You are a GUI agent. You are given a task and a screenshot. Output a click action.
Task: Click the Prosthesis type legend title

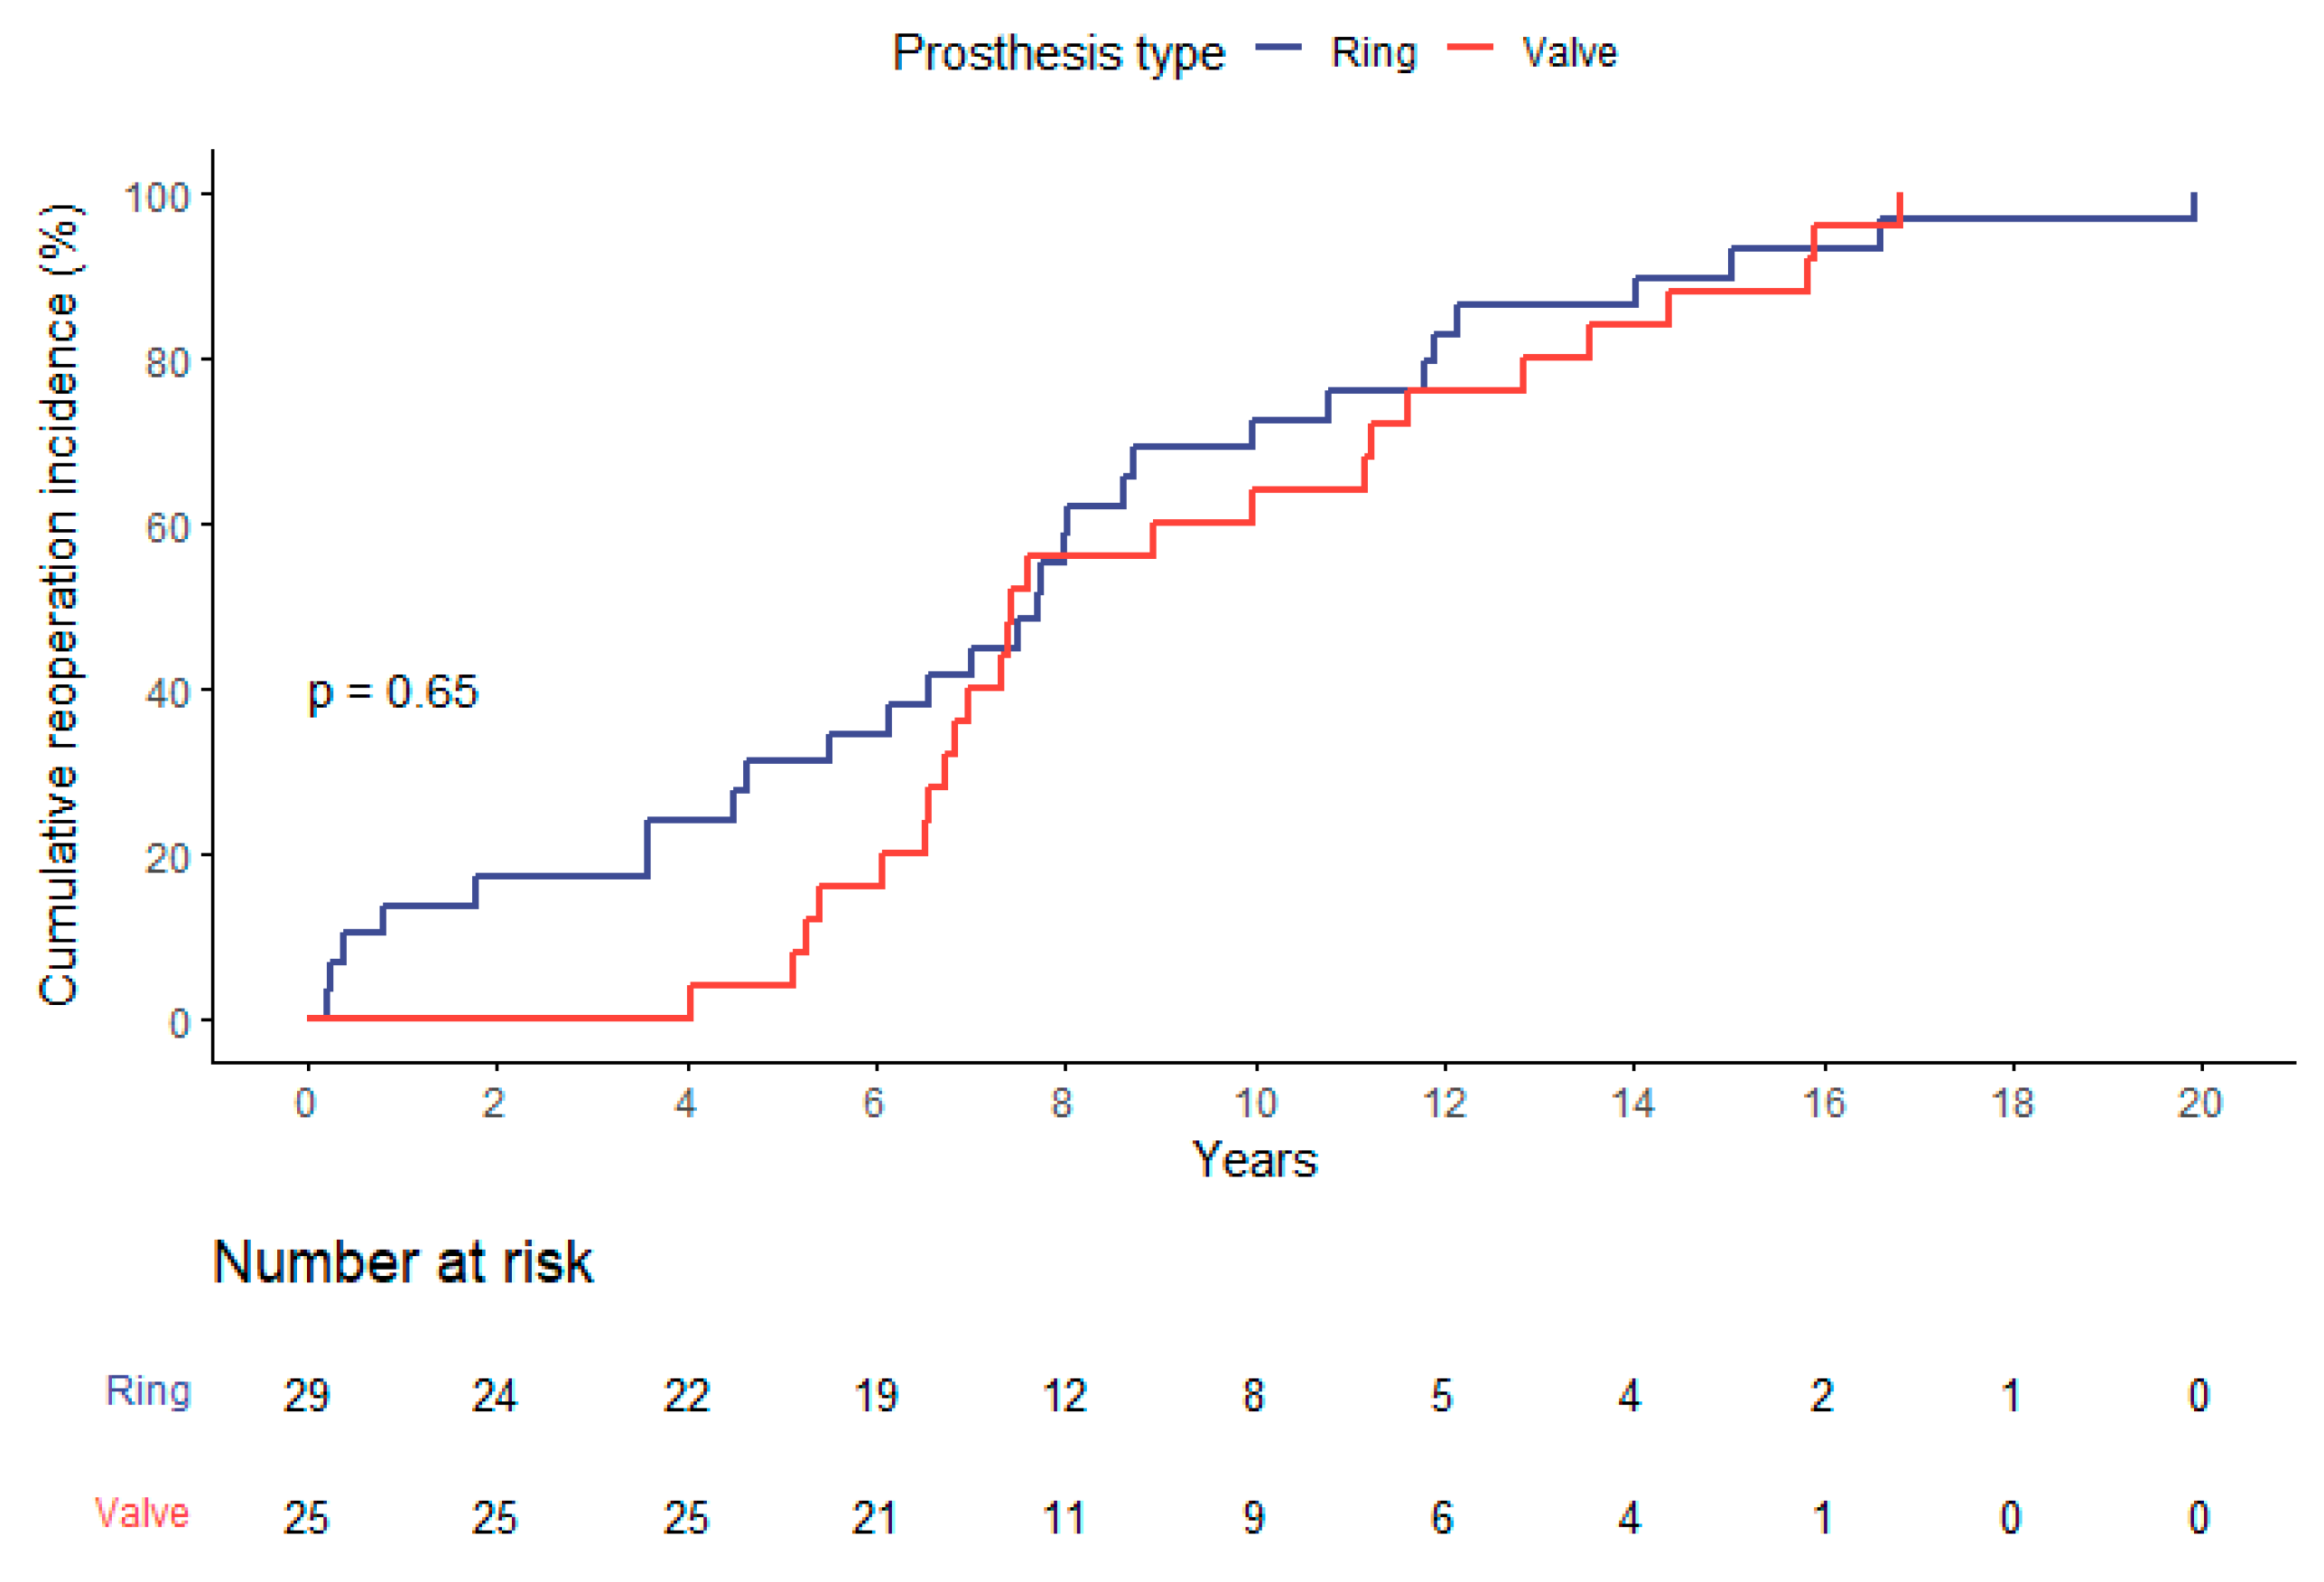1057,54
